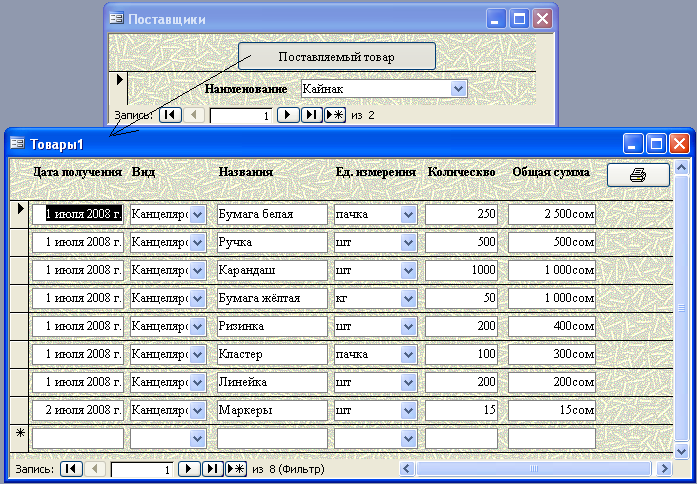Open unit dropdown for Ризинка row

[408, 326]
